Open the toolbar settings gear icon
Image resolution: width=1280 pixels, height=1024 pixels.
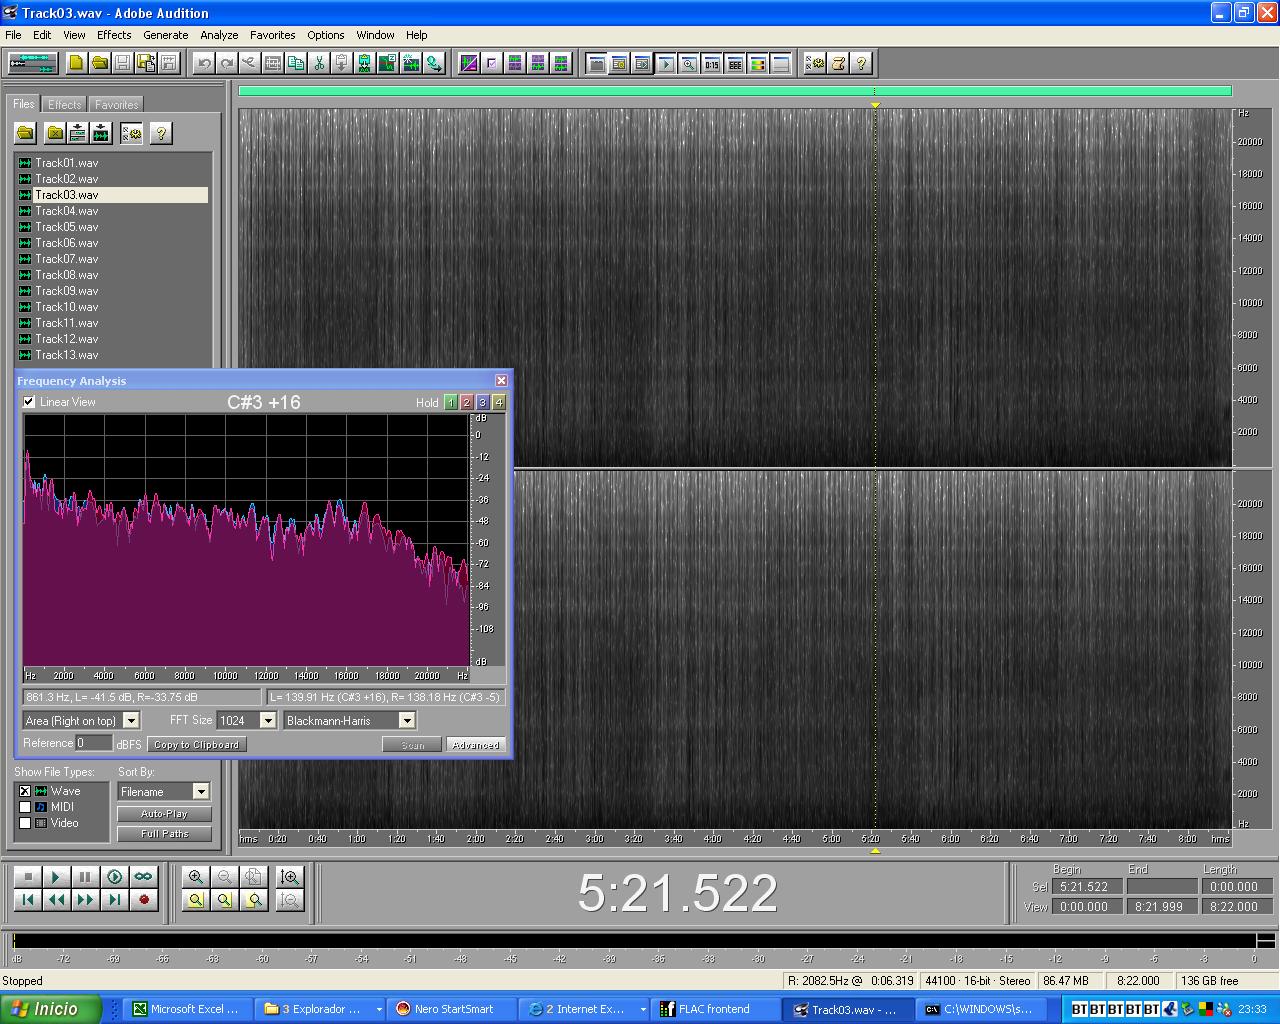click(x=815, y=63)
